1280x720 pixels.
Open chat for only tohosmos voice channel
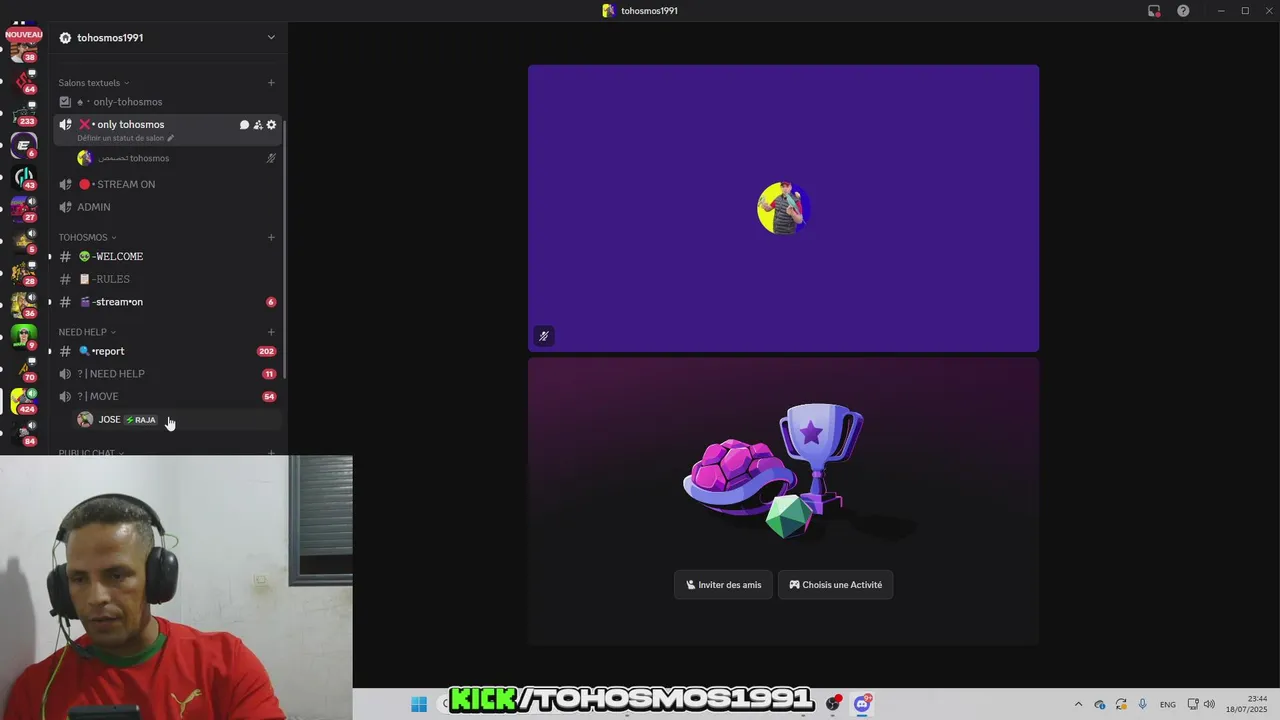point(244,125)
